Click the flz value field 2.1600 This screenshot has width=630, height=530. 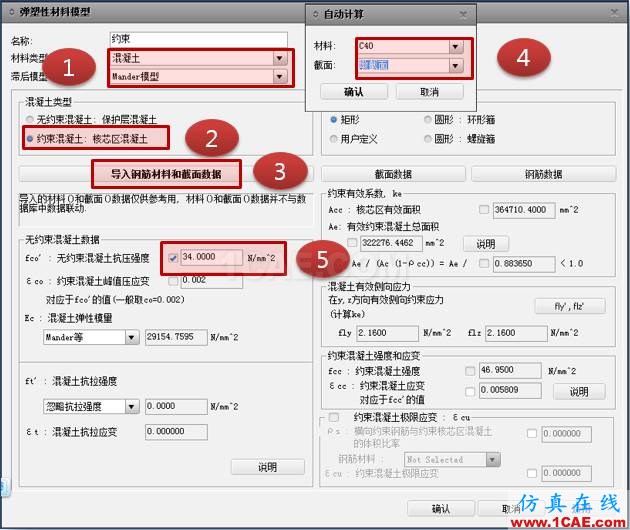pos(516,333)
